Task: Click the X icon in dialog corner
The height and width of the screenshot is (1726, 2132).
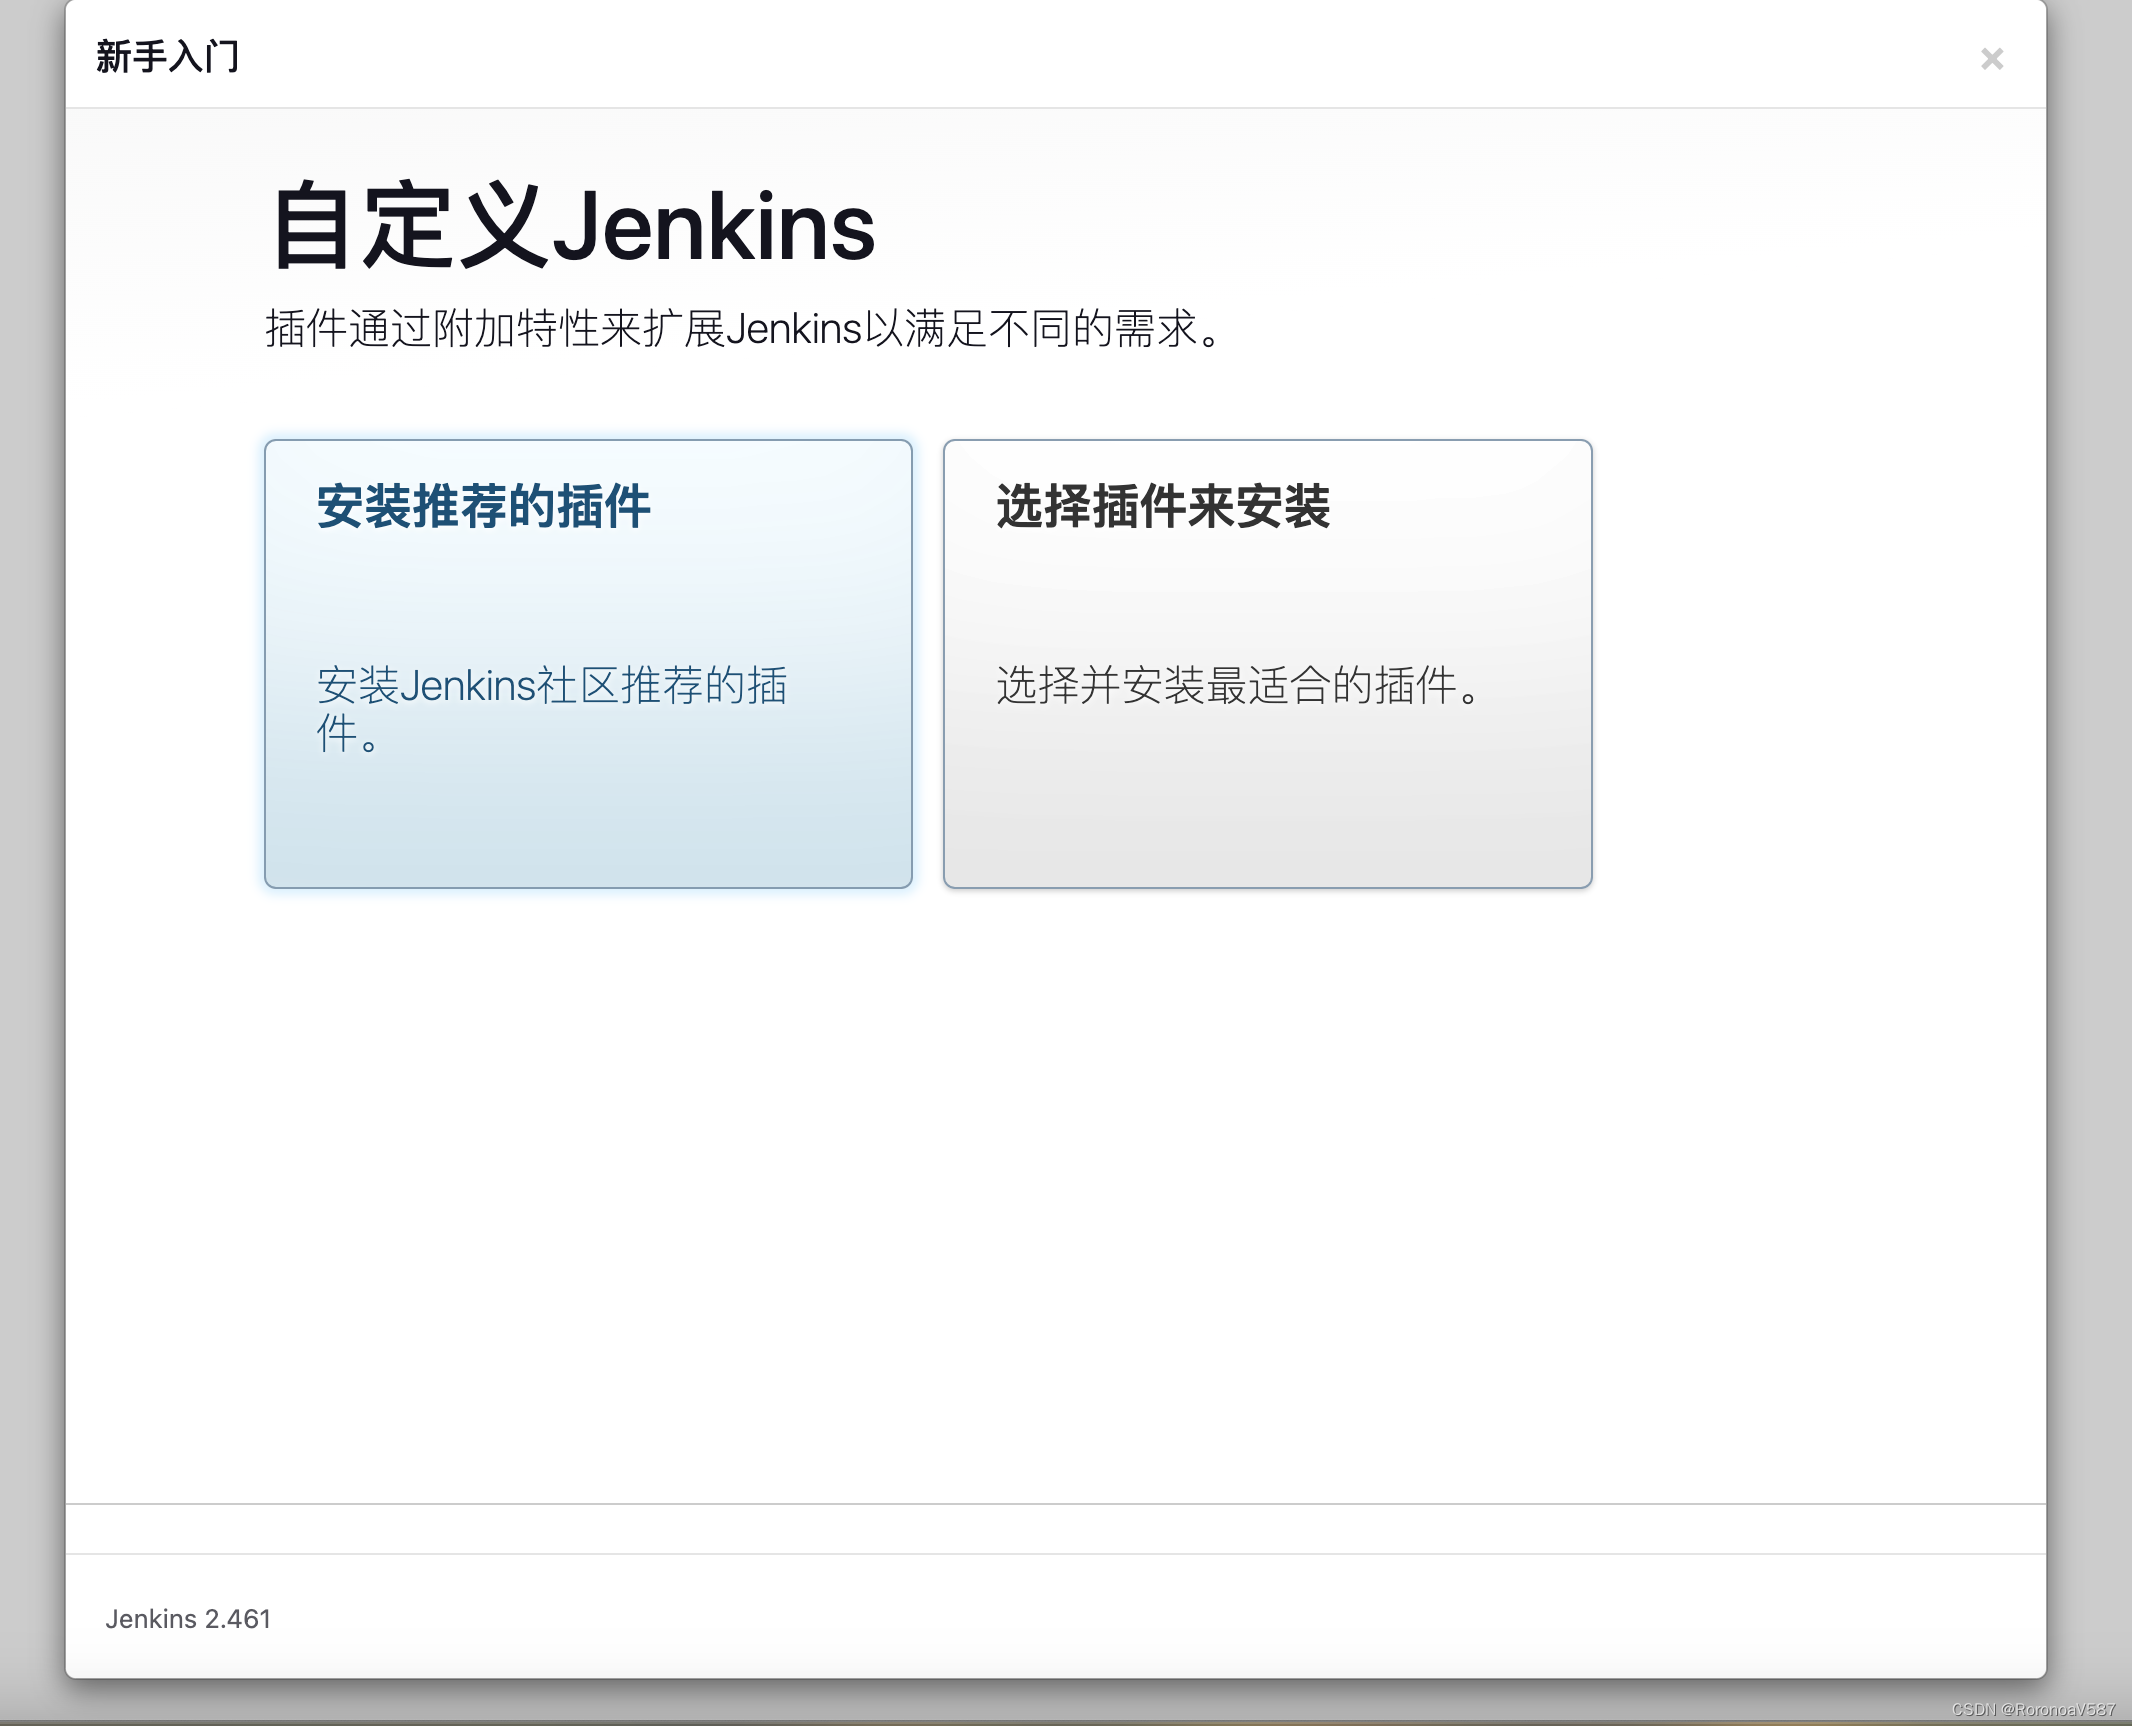Action: [1992, 60]
